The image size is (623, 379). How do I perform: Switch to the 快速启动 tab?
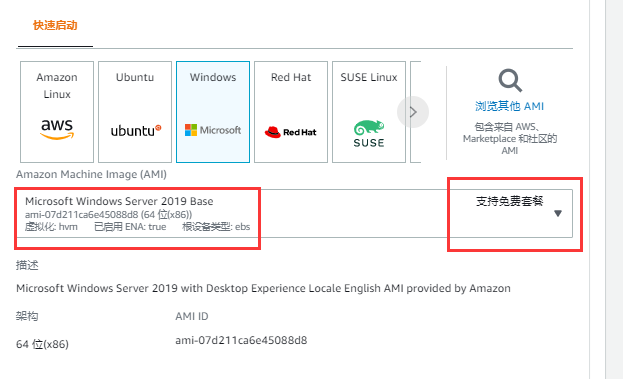coord(55,25)
